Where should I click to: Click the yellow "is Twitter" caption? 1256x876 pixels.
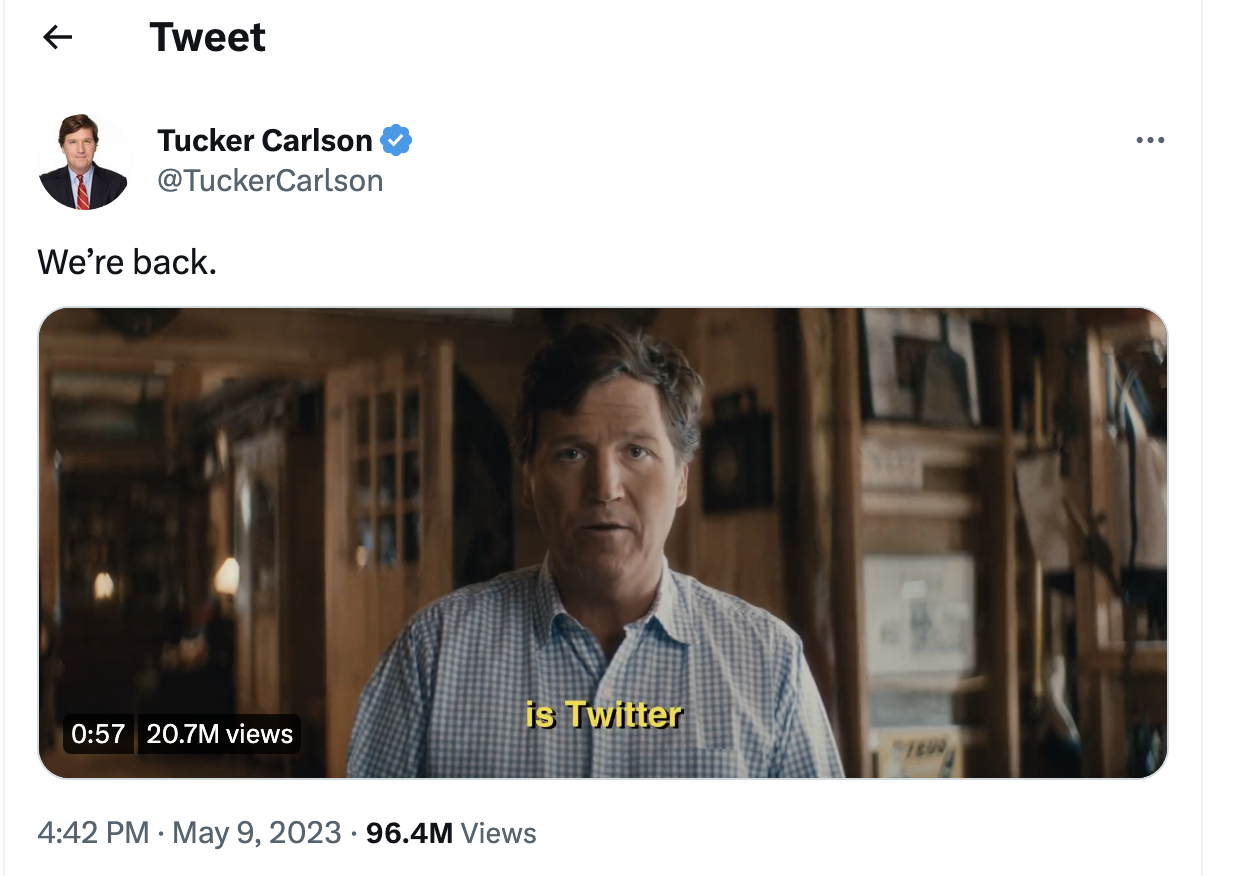tap(603, 714)
